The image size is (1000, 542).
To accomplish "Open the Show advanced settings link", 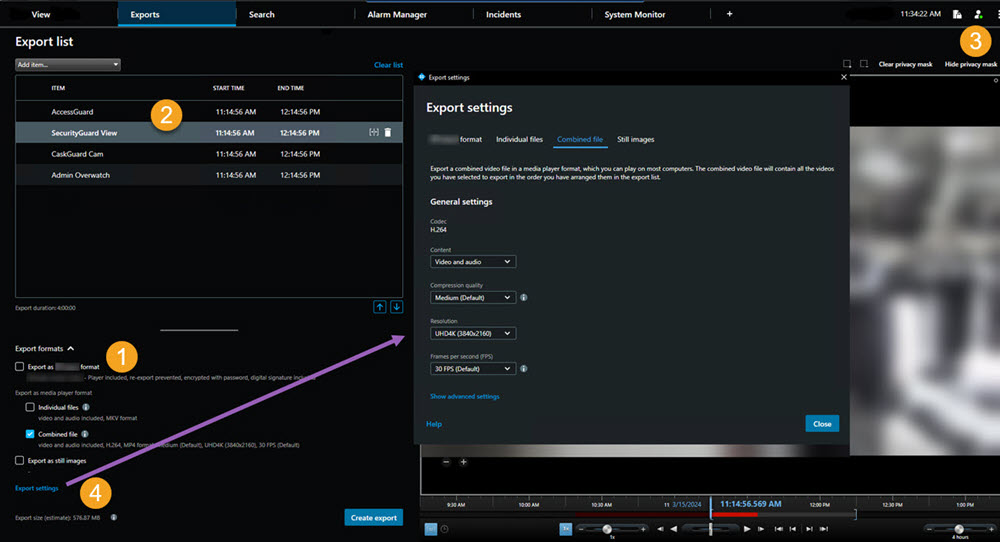I will (464, 396).
